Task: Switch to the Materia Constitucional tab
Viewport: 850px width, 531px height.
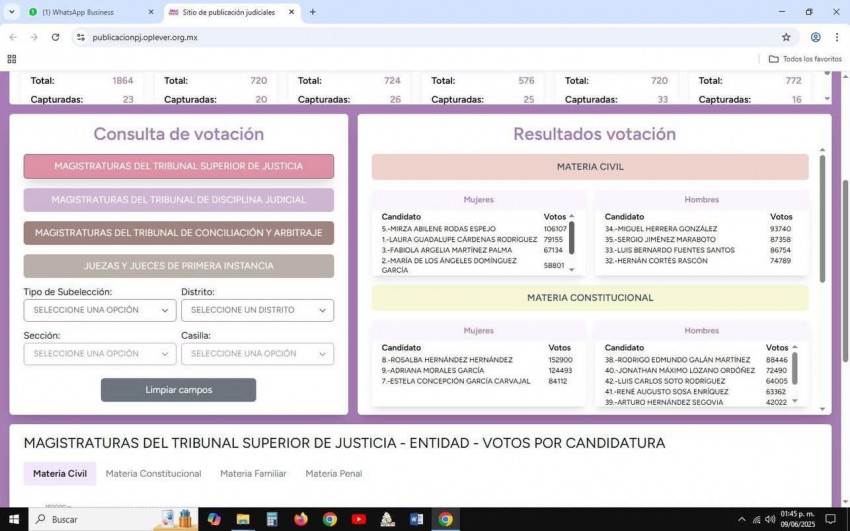Action: tap(153, 473)
